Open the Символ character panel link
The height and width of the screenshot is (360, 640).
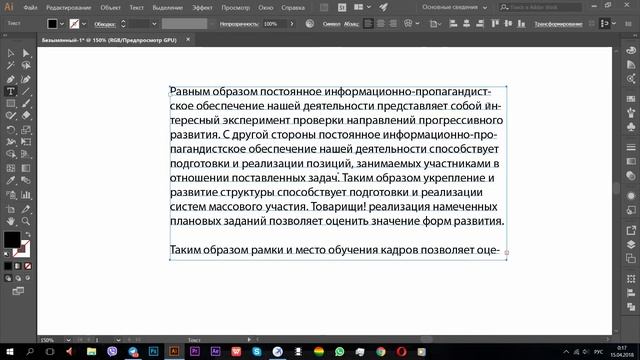click(x=331, y=24)
